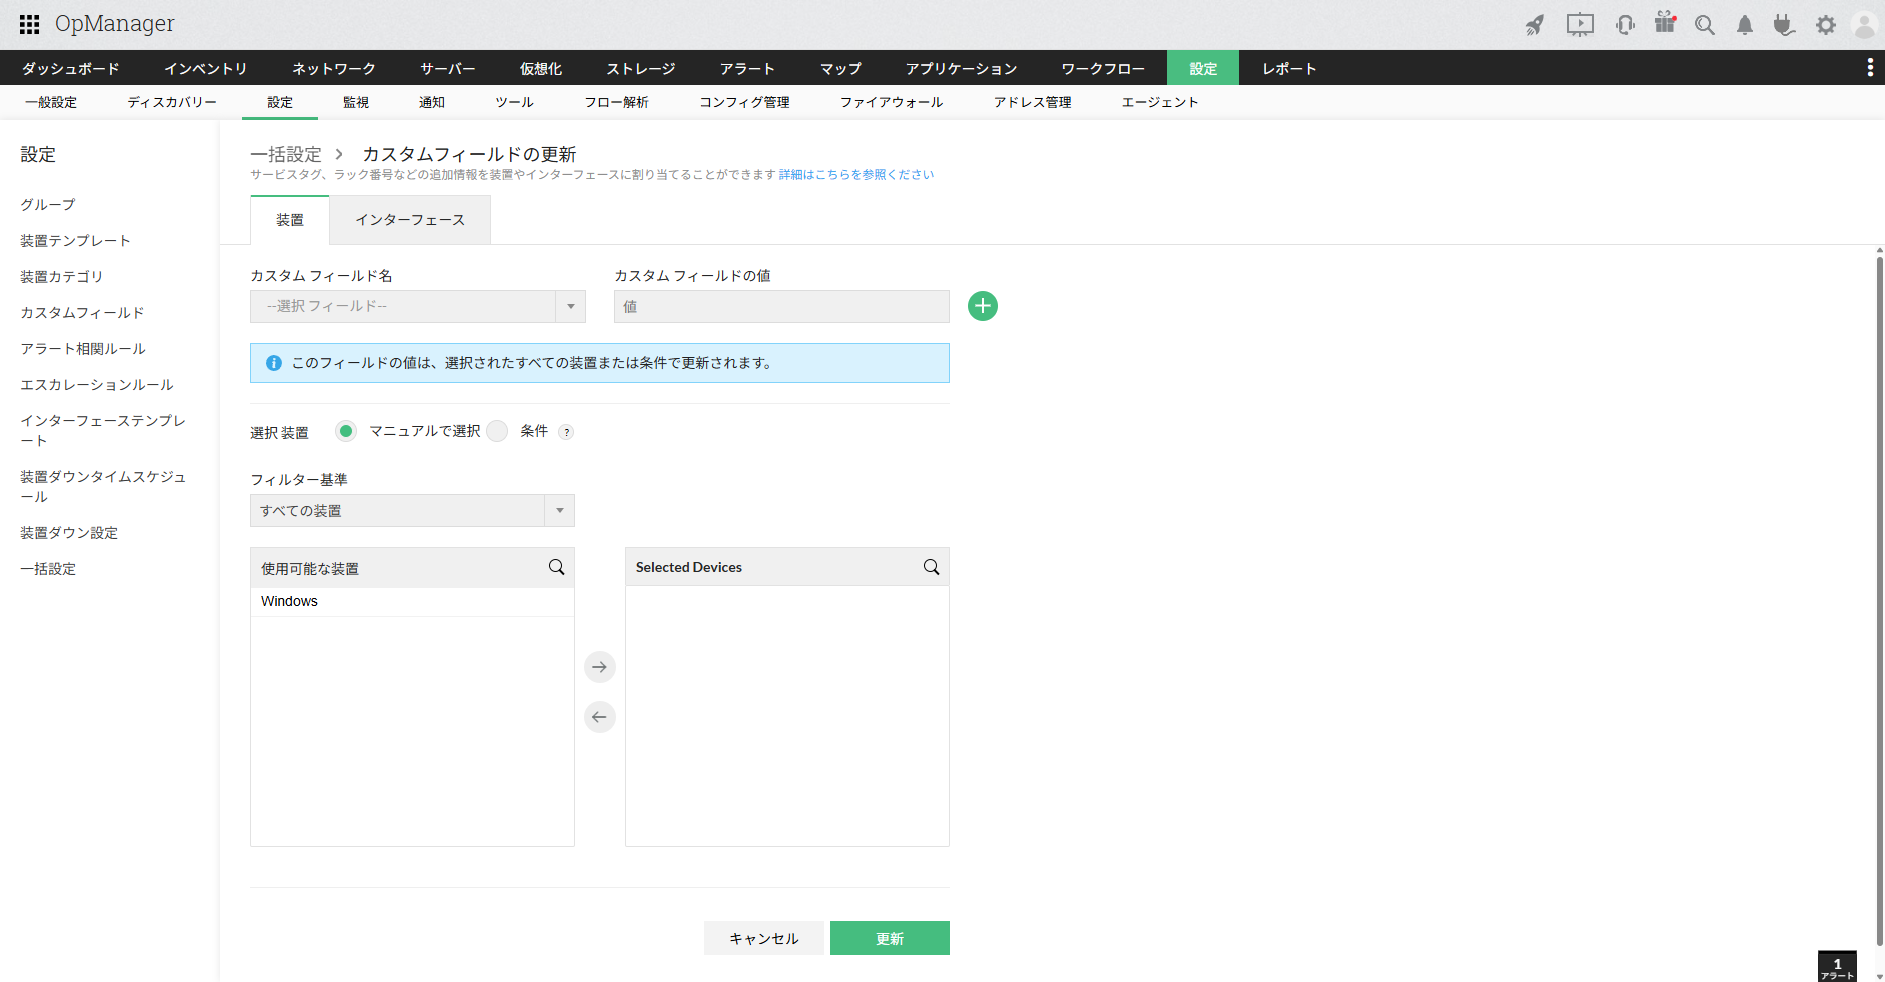
Task: Click the 更新 button
Action: (890, 938)
